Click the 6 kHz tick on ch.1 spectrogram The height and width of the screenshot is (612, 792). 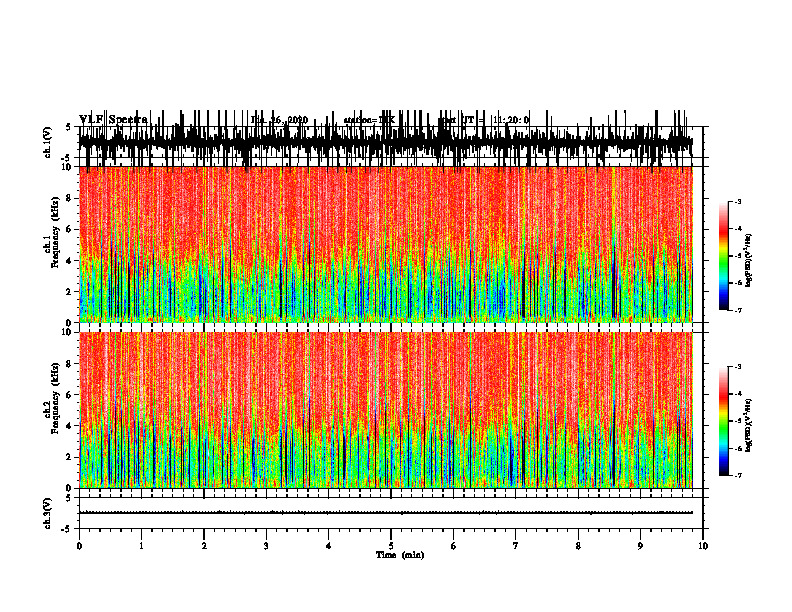pyautogui.click(x=70, y=229)
